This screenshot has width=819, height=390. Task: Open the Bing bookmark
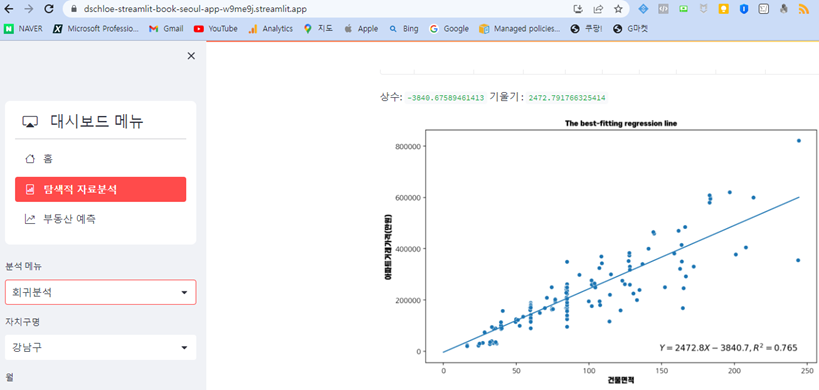click(x=404, y=29)
